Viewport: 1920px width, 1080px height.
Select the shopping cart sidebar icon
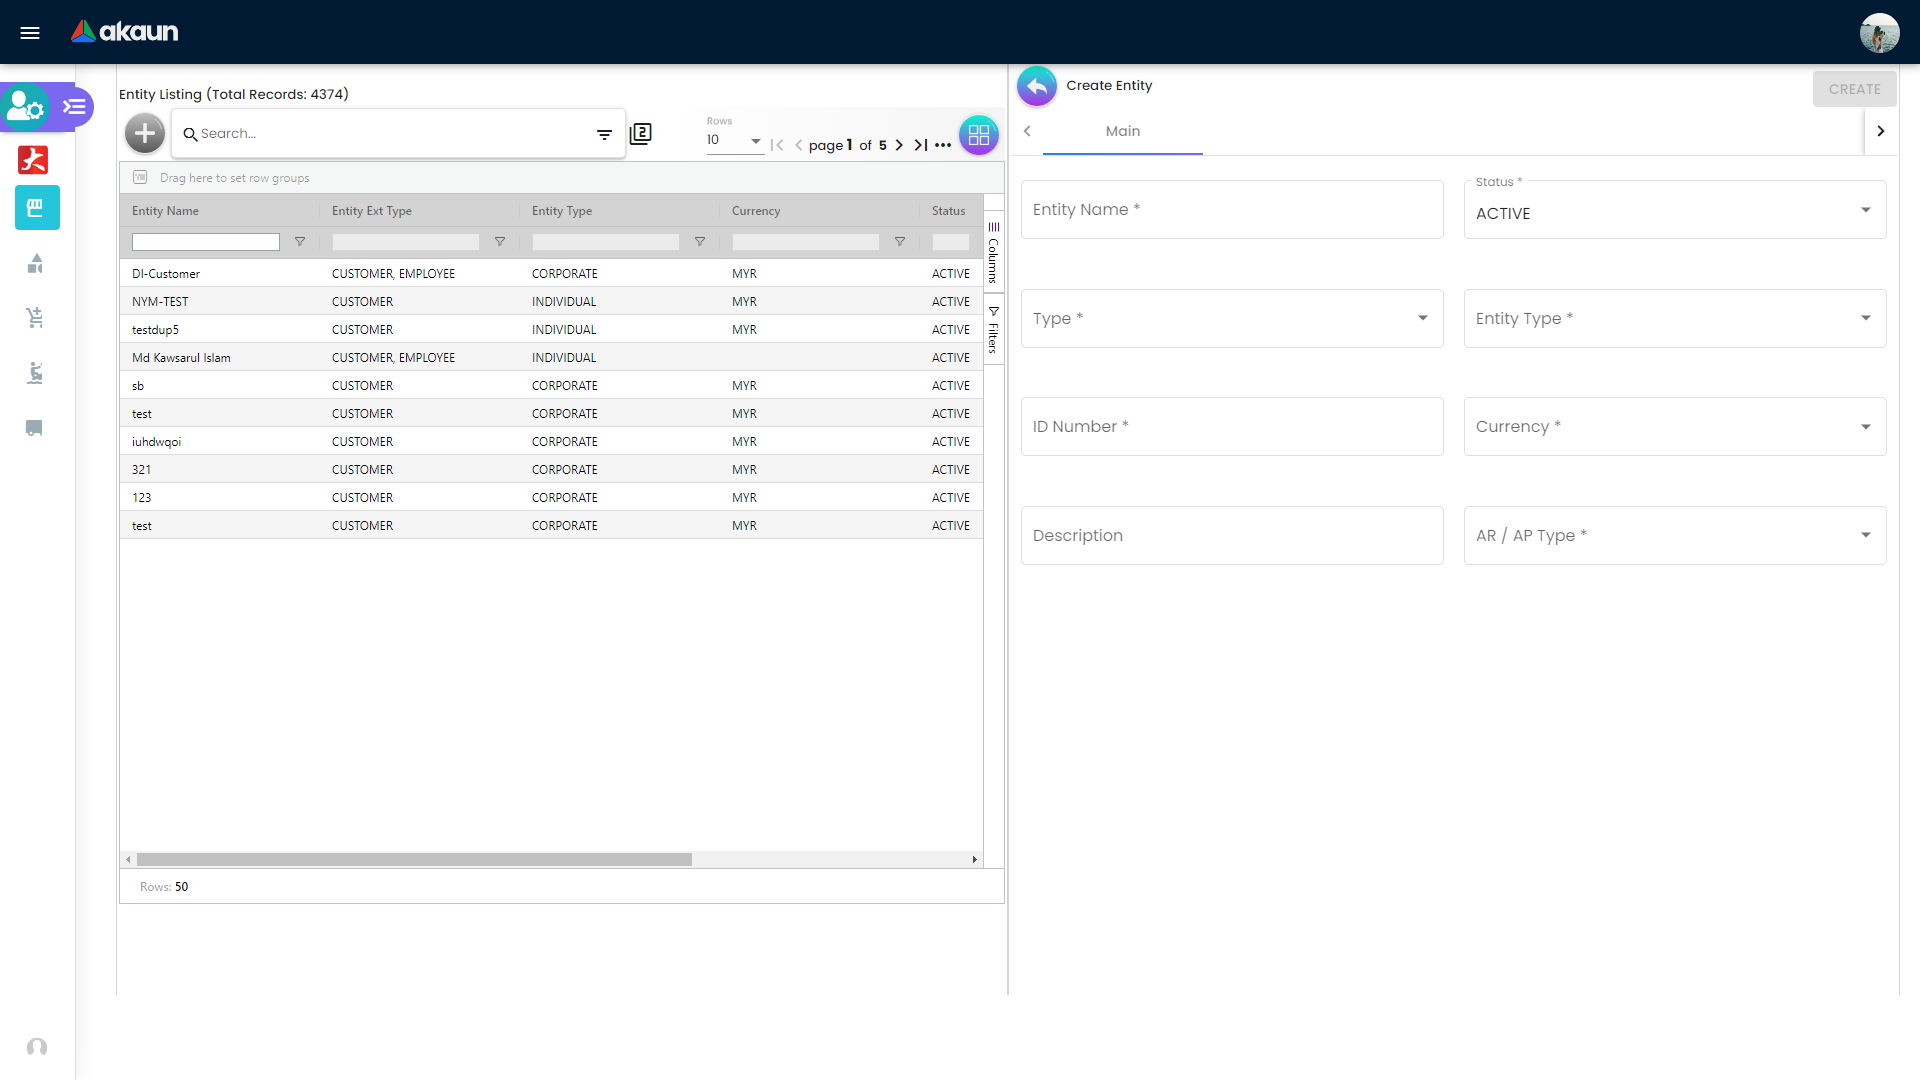click(36, 318)
